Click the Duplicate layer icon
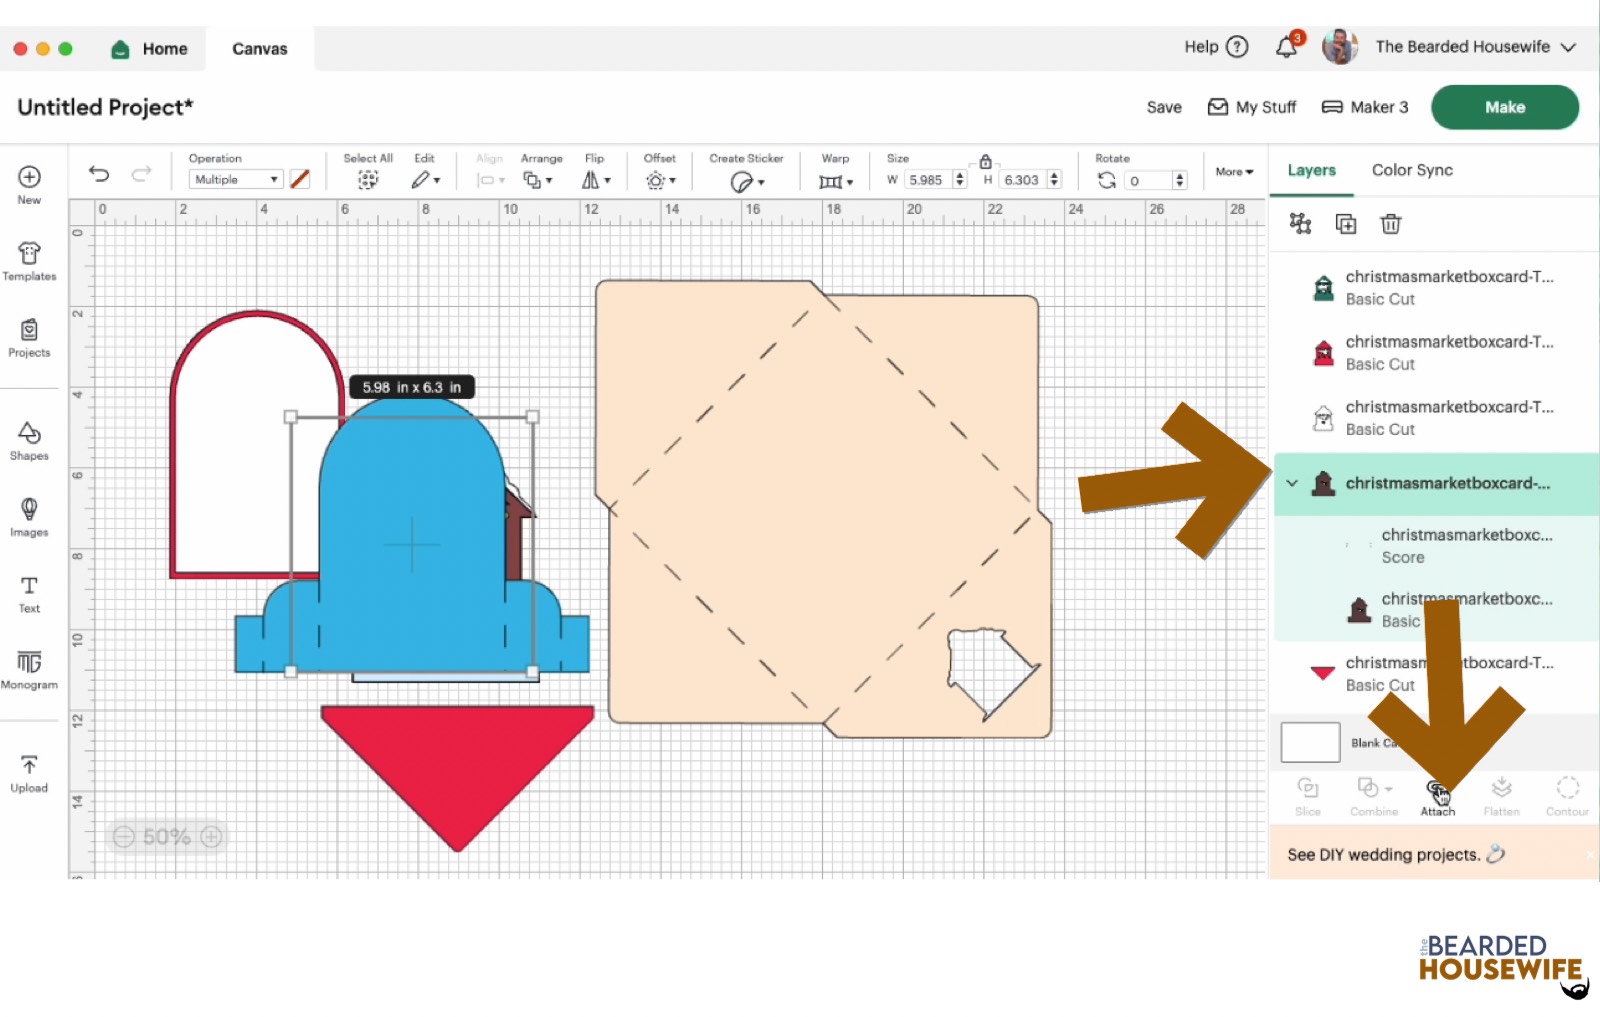The image size is (1600, 1017). pos(1346,223)
